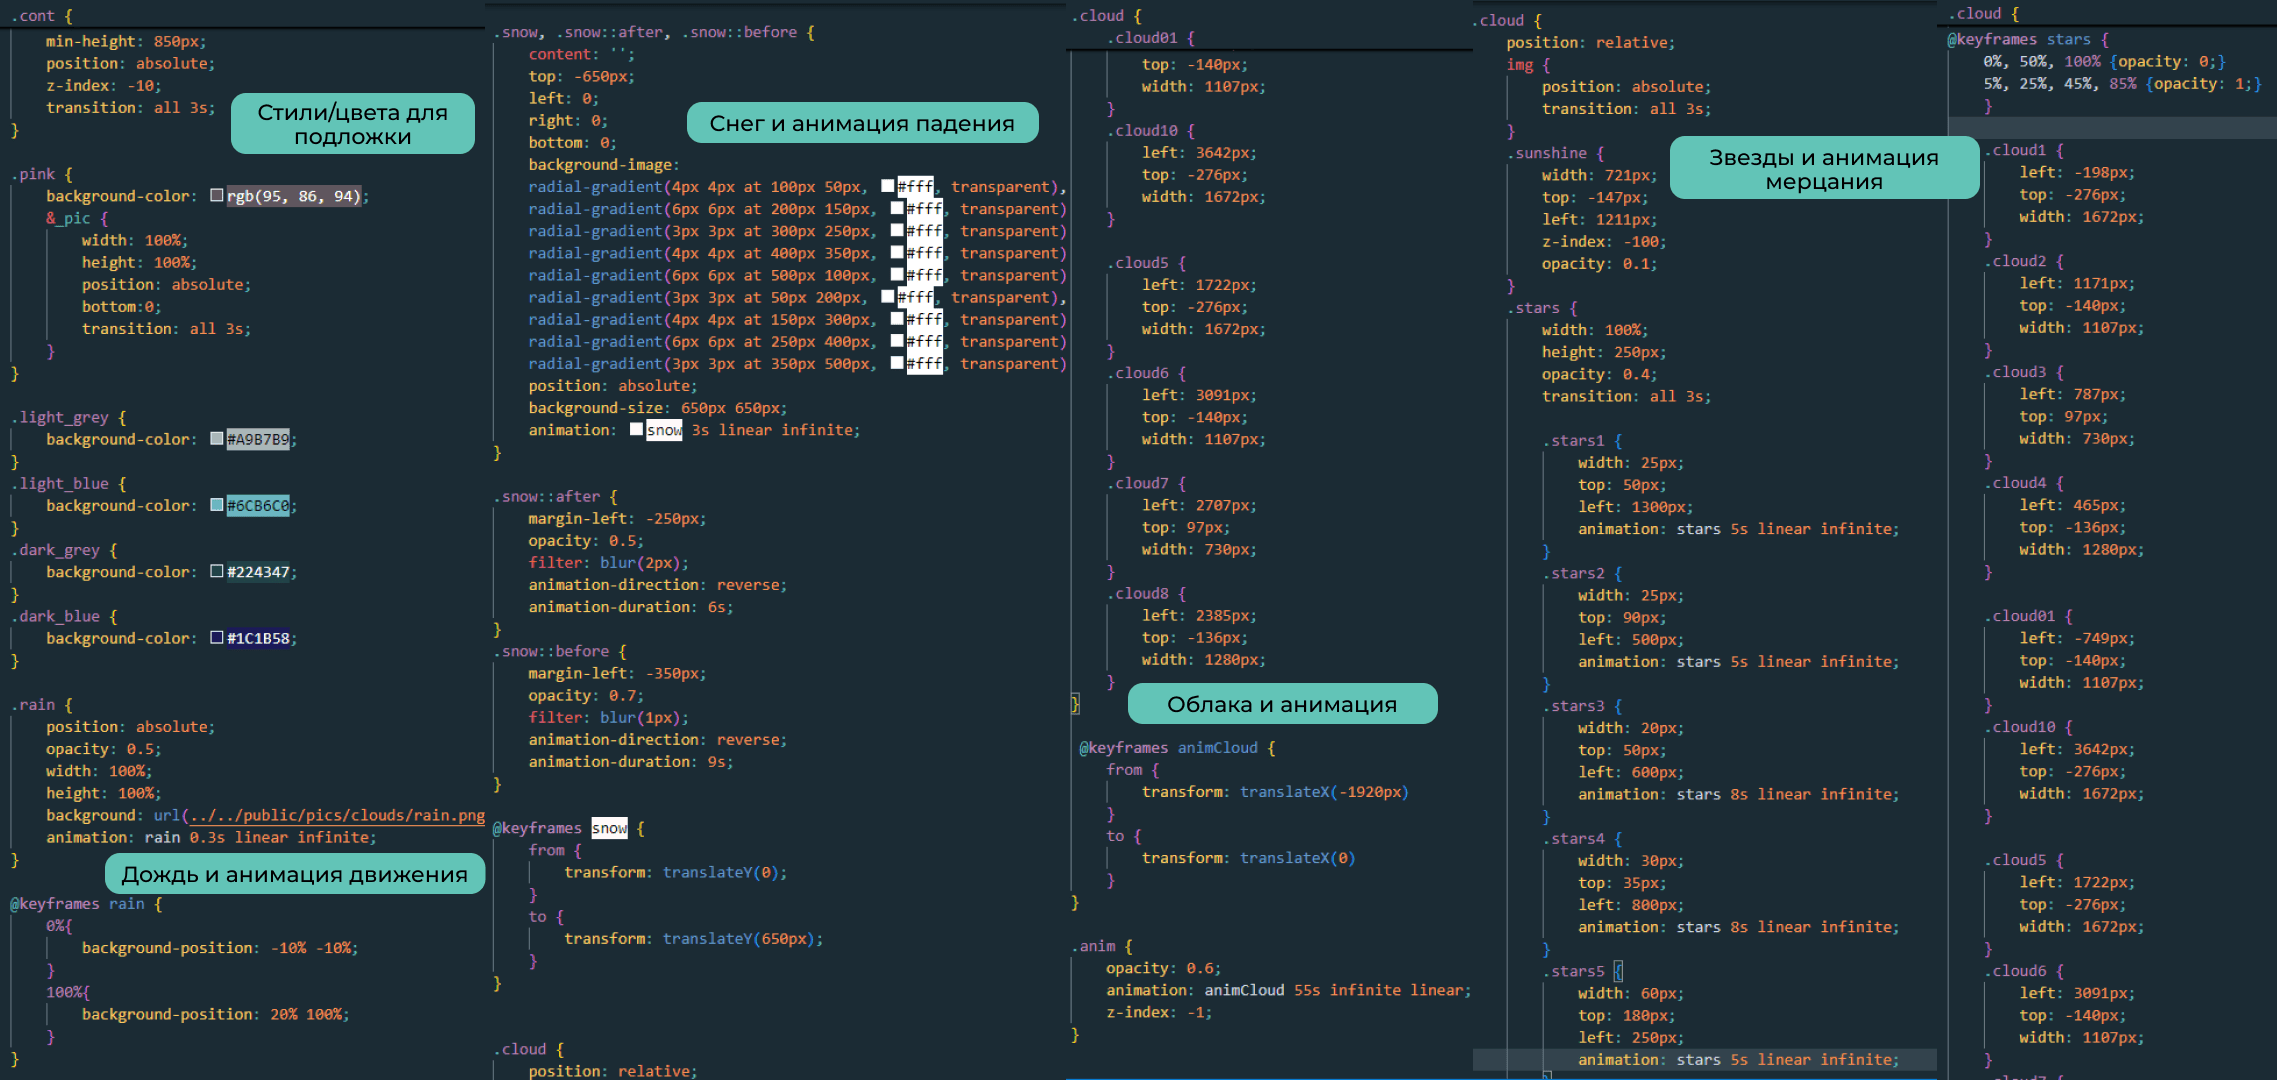Click 'animation: rain 0.3s linear infinite;'
This screenshot has height=1080, width=2277.
pos(211,838)
